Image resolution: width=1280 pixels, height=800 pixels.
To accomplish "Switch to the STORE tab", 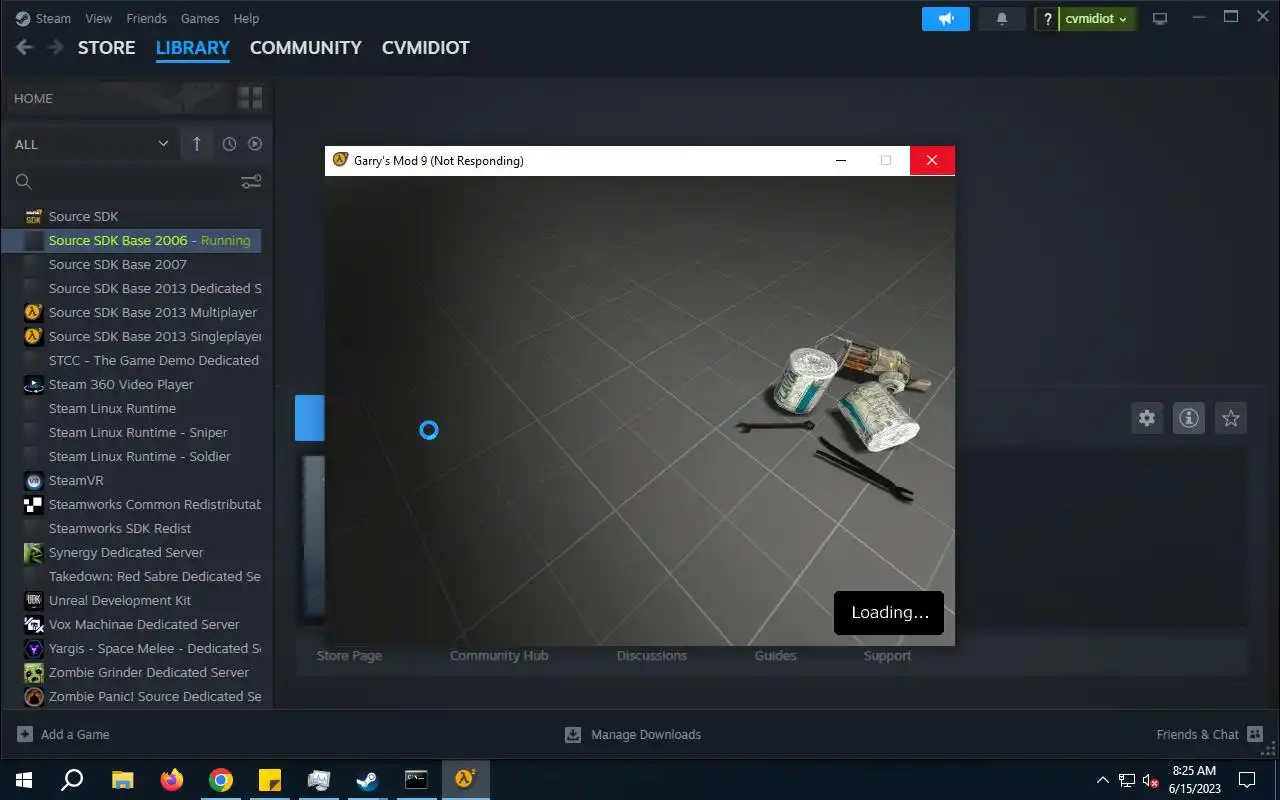I will point(107,47).
